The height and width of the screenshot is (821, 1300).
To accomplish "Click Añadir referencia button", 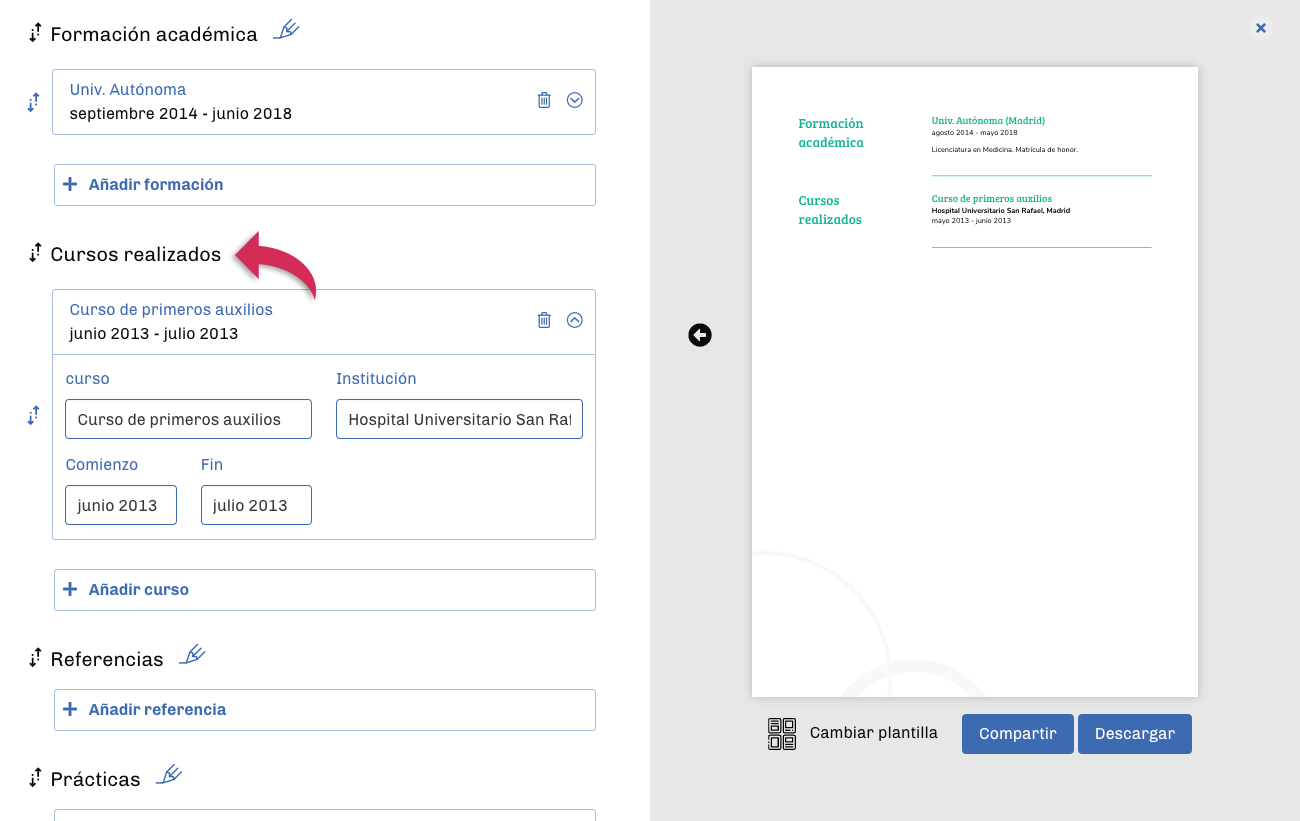I will tap(325, 710).
